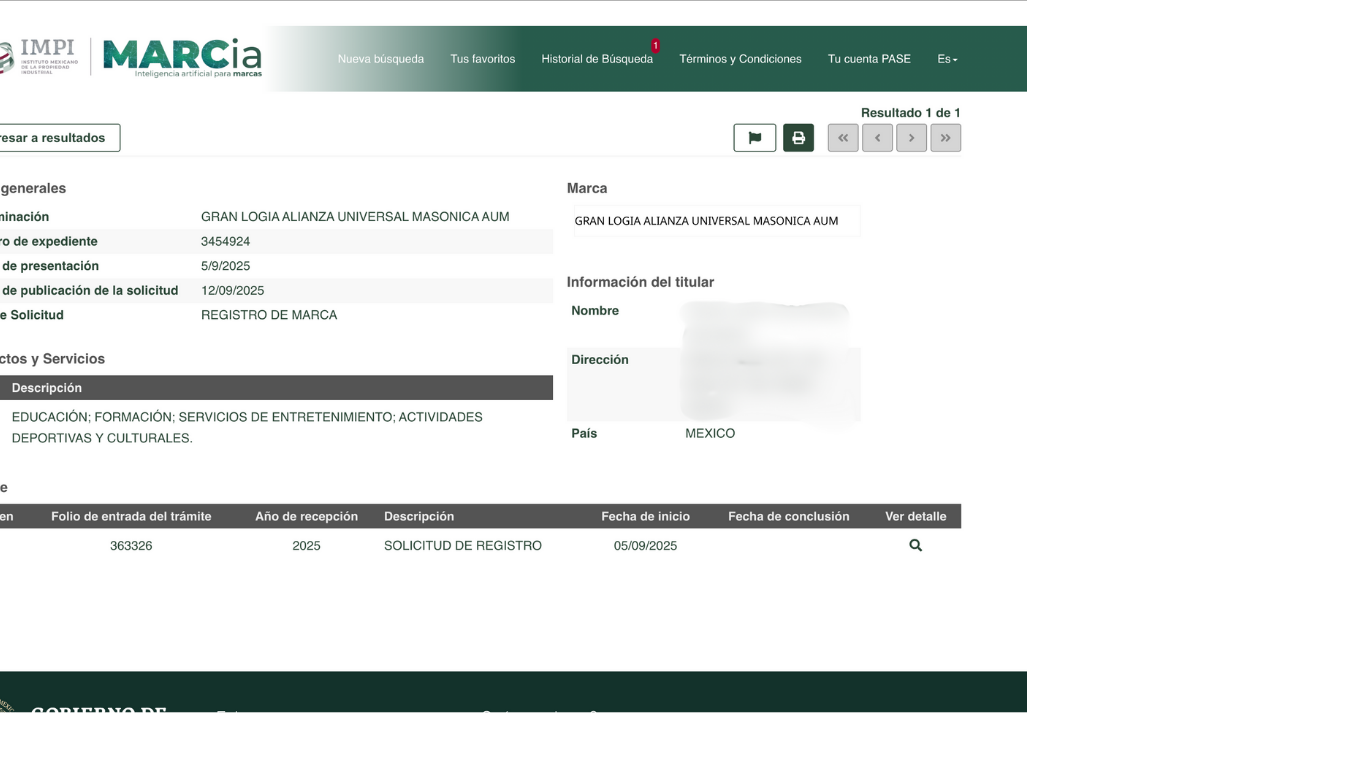Click the Ver detalle column header
Image resolution: width=1366 pixels, height=768 pixels.
pos(915,516)
